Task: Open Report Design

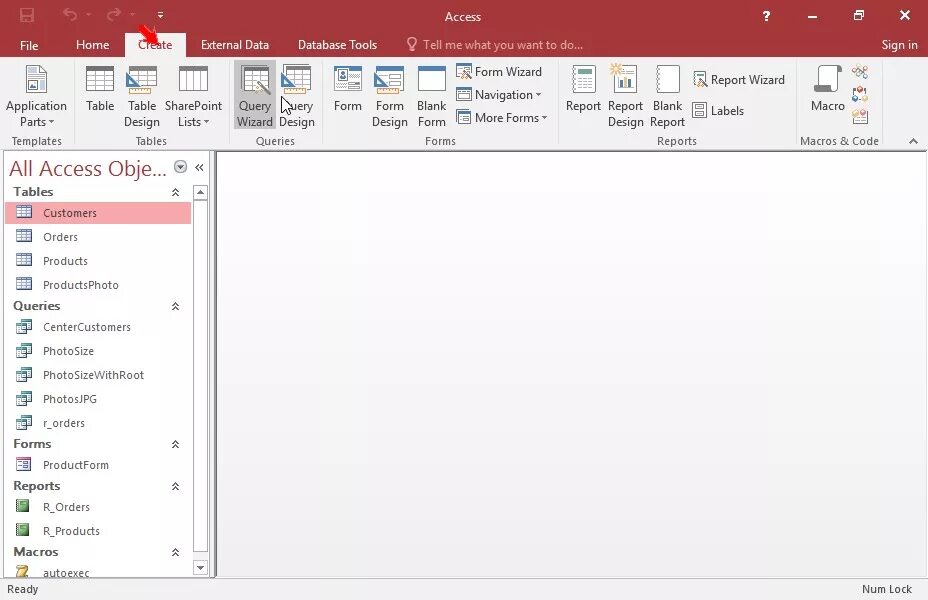Action: [625, 96]
